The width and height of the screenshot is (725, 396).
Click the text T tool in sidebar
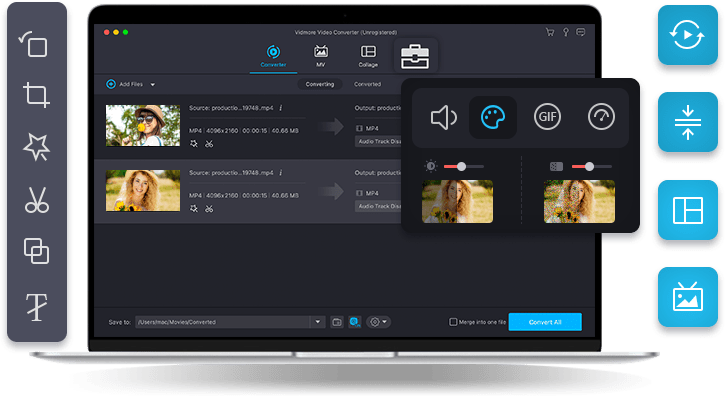[36, 307]
